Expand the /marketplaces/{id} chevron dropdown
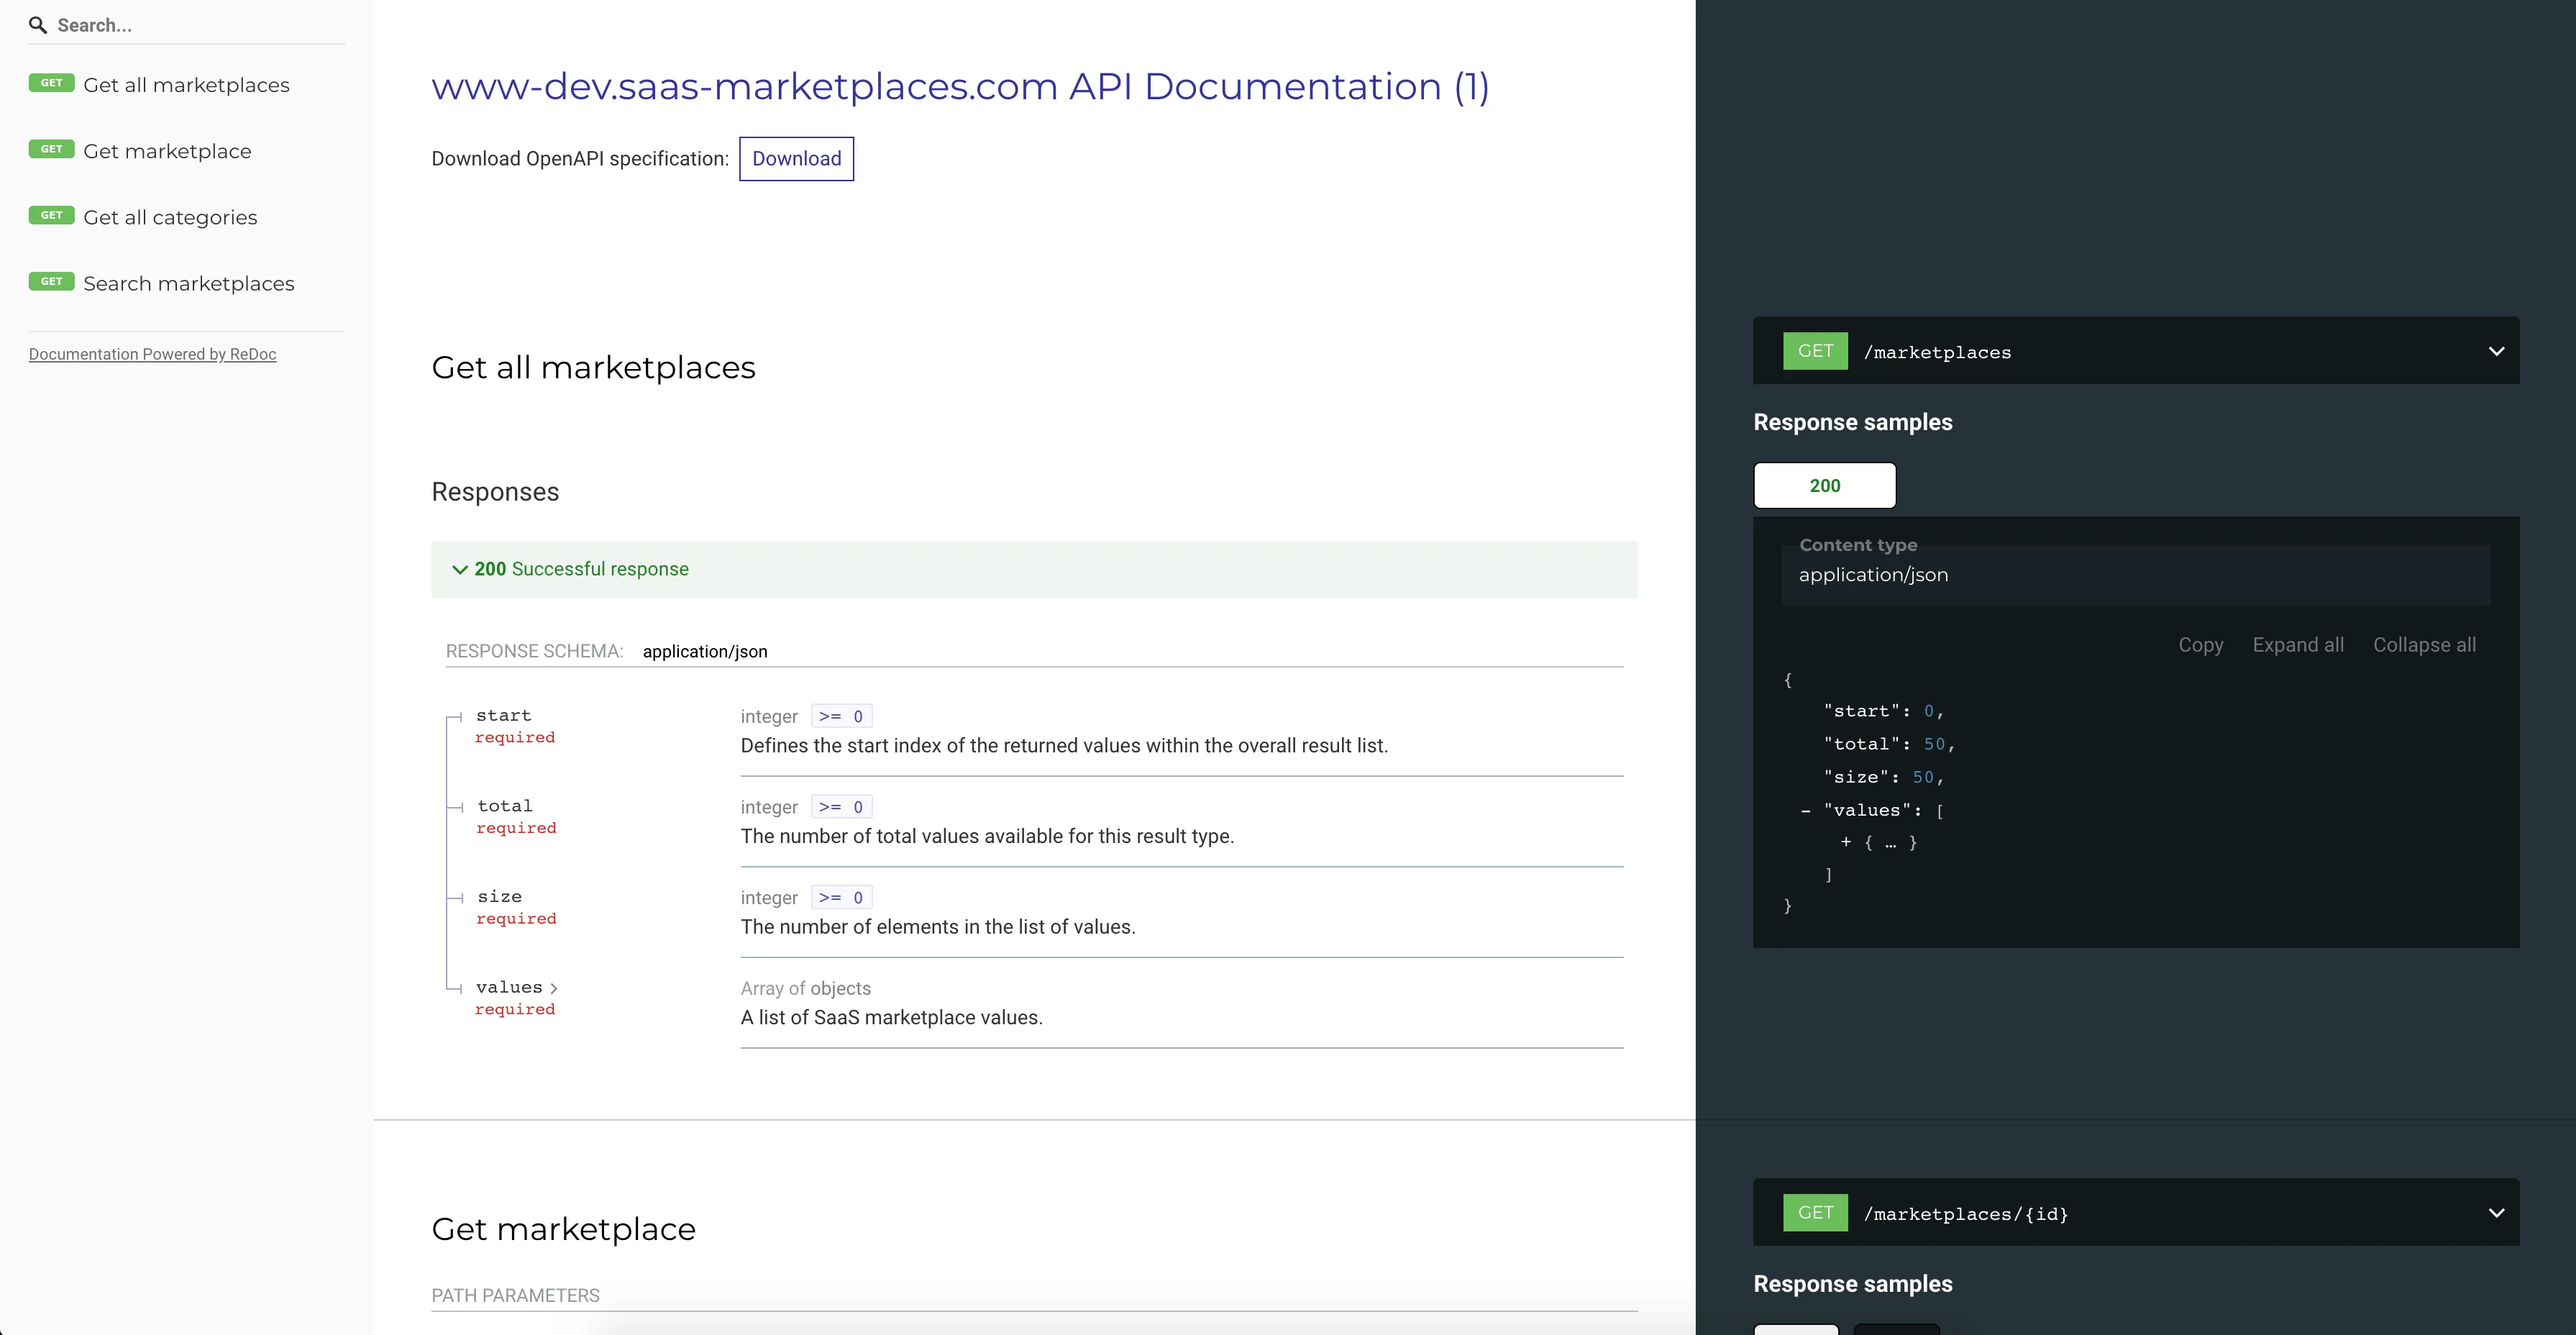 (2496, 1212)
